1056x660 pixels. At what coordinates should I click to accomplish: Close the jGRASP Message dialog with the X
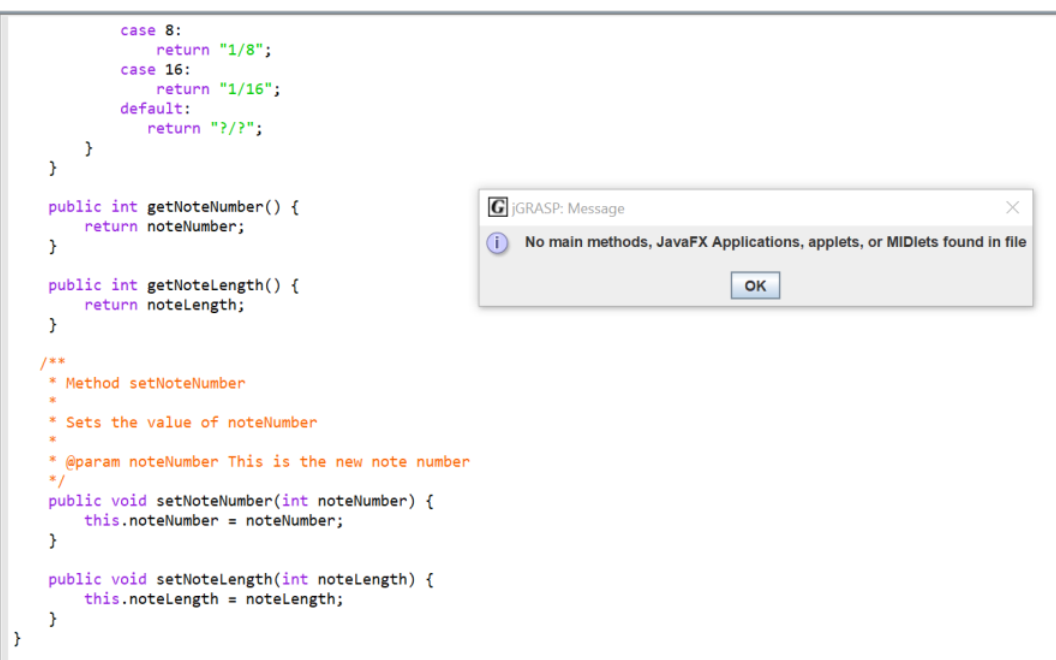pos(1012,207)
